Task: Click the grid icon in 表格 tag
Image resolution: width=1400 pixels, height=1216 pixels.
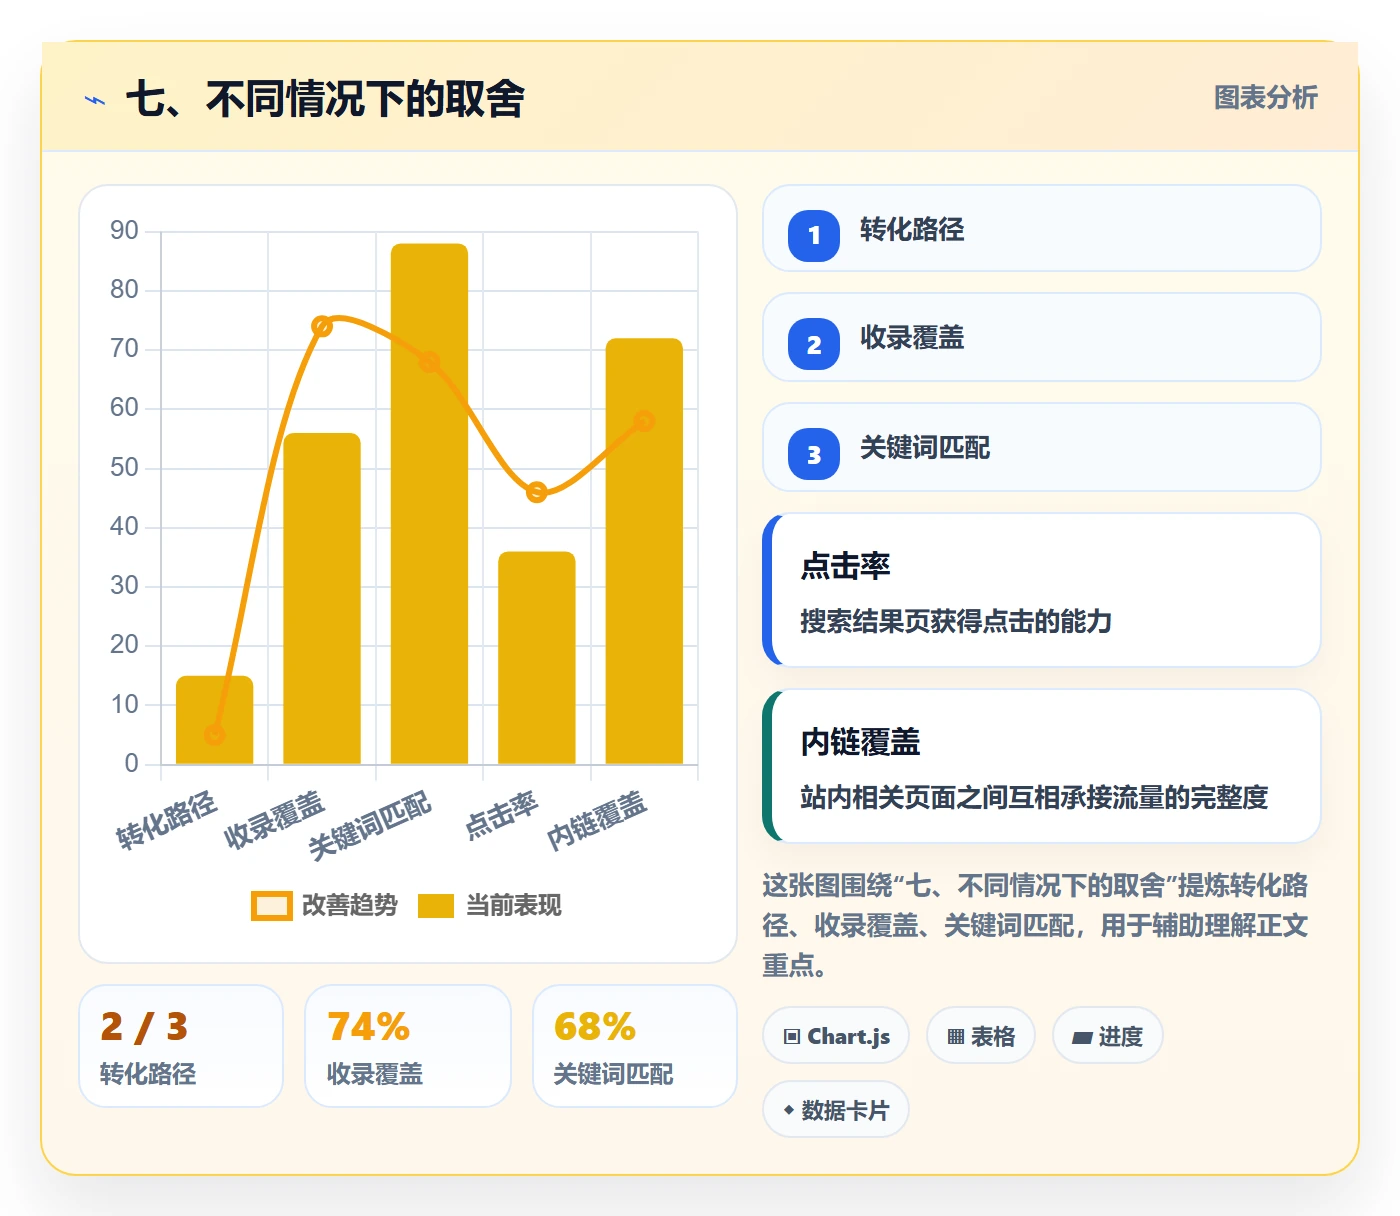Action: click(956, 1037)
